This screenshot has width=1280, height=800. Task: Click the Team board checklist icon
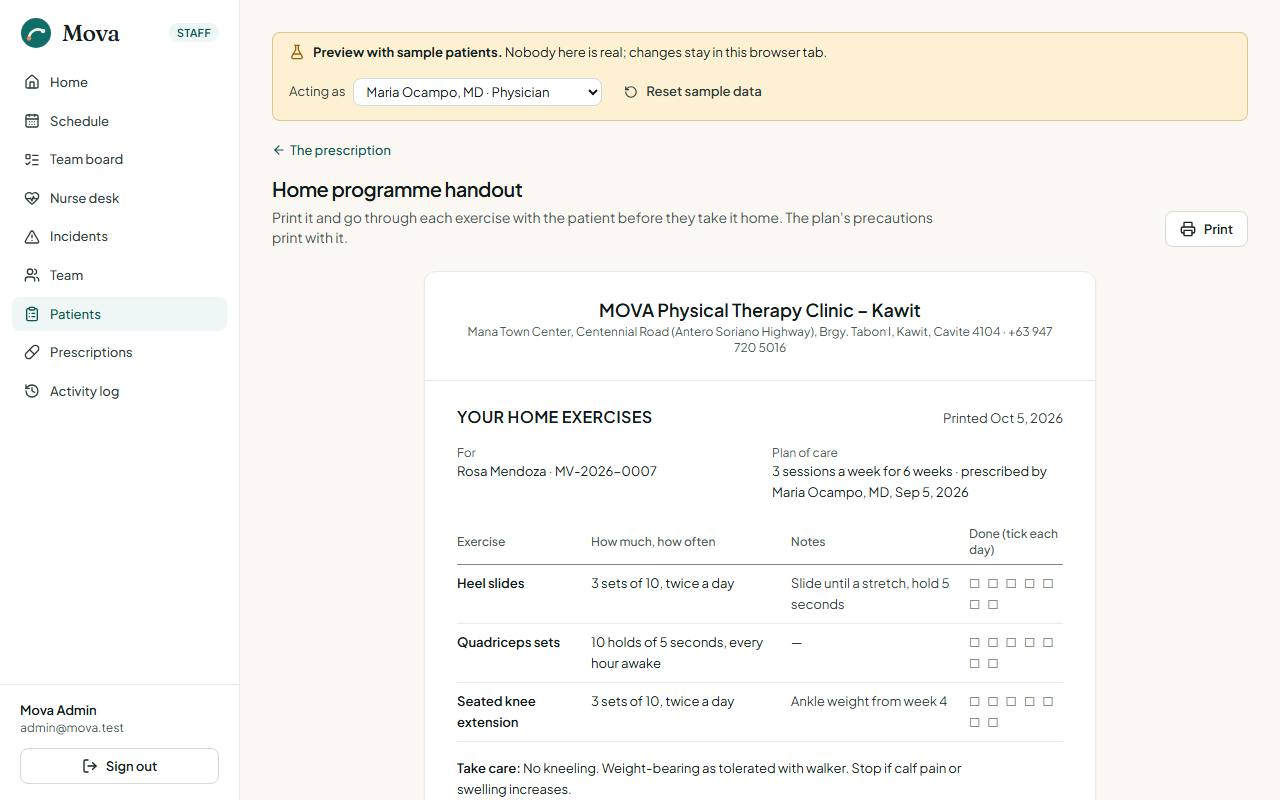(32, 159)
